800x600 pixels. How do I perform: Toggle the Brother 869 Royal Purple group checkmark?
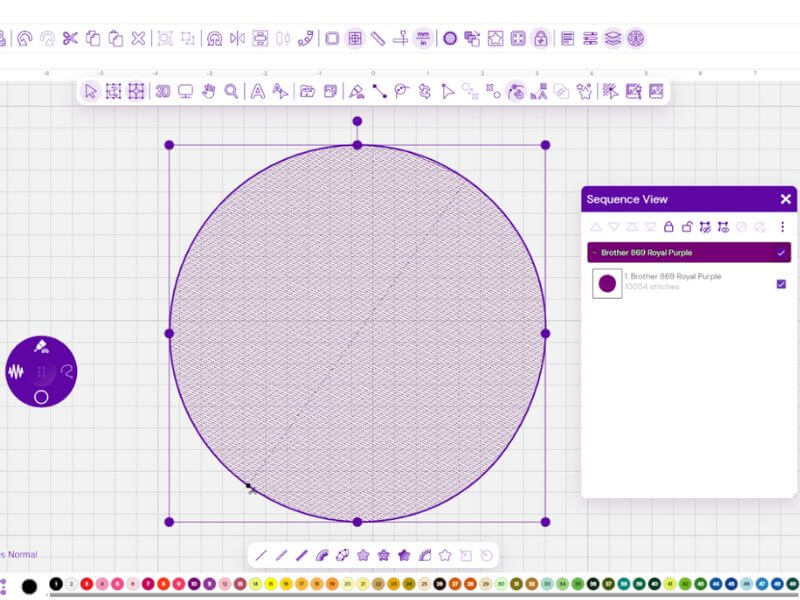point(781,253)
